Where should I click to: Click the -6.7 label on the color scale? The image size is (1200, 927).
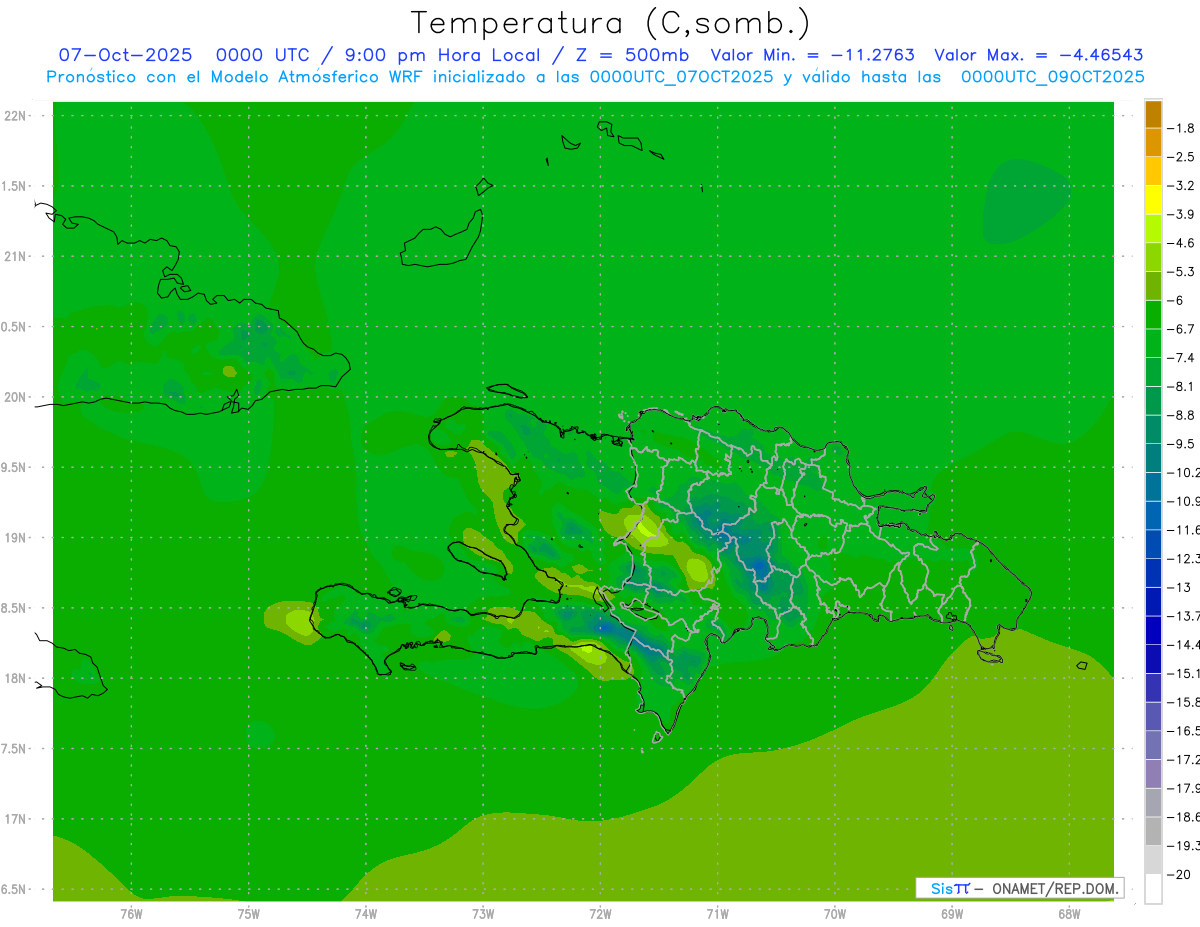tap(1183, 328)
